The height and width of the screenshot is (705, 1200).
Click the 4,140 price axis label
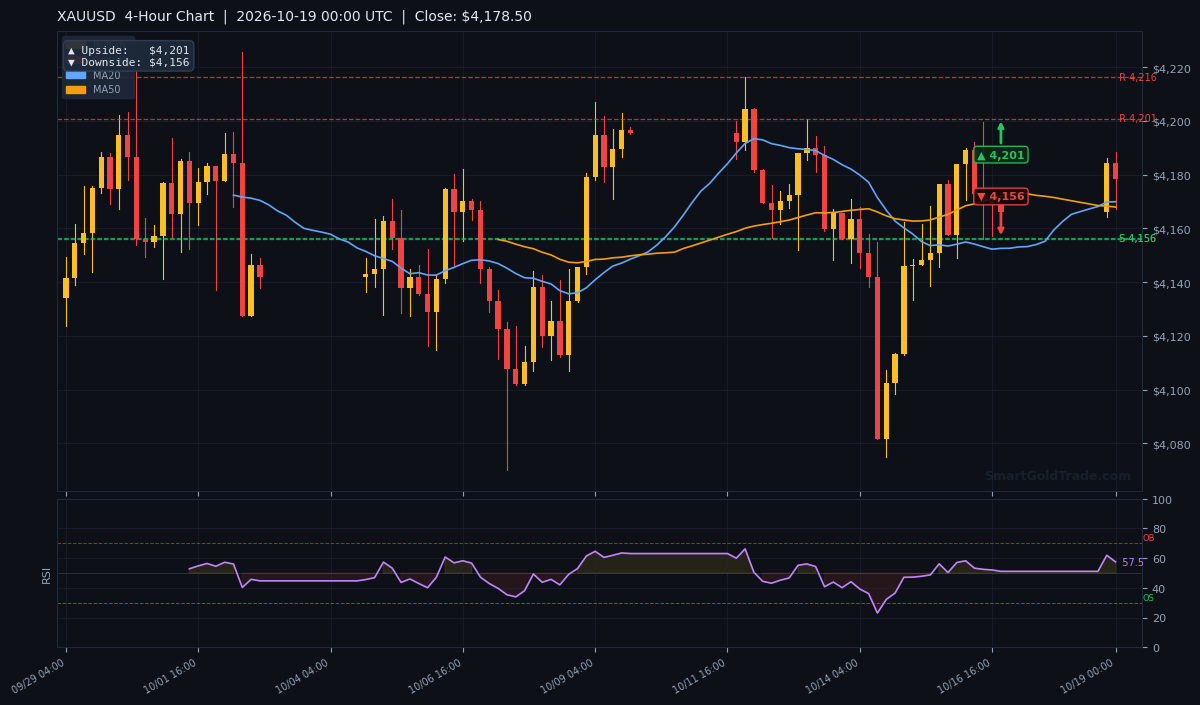pos(1171,284)
